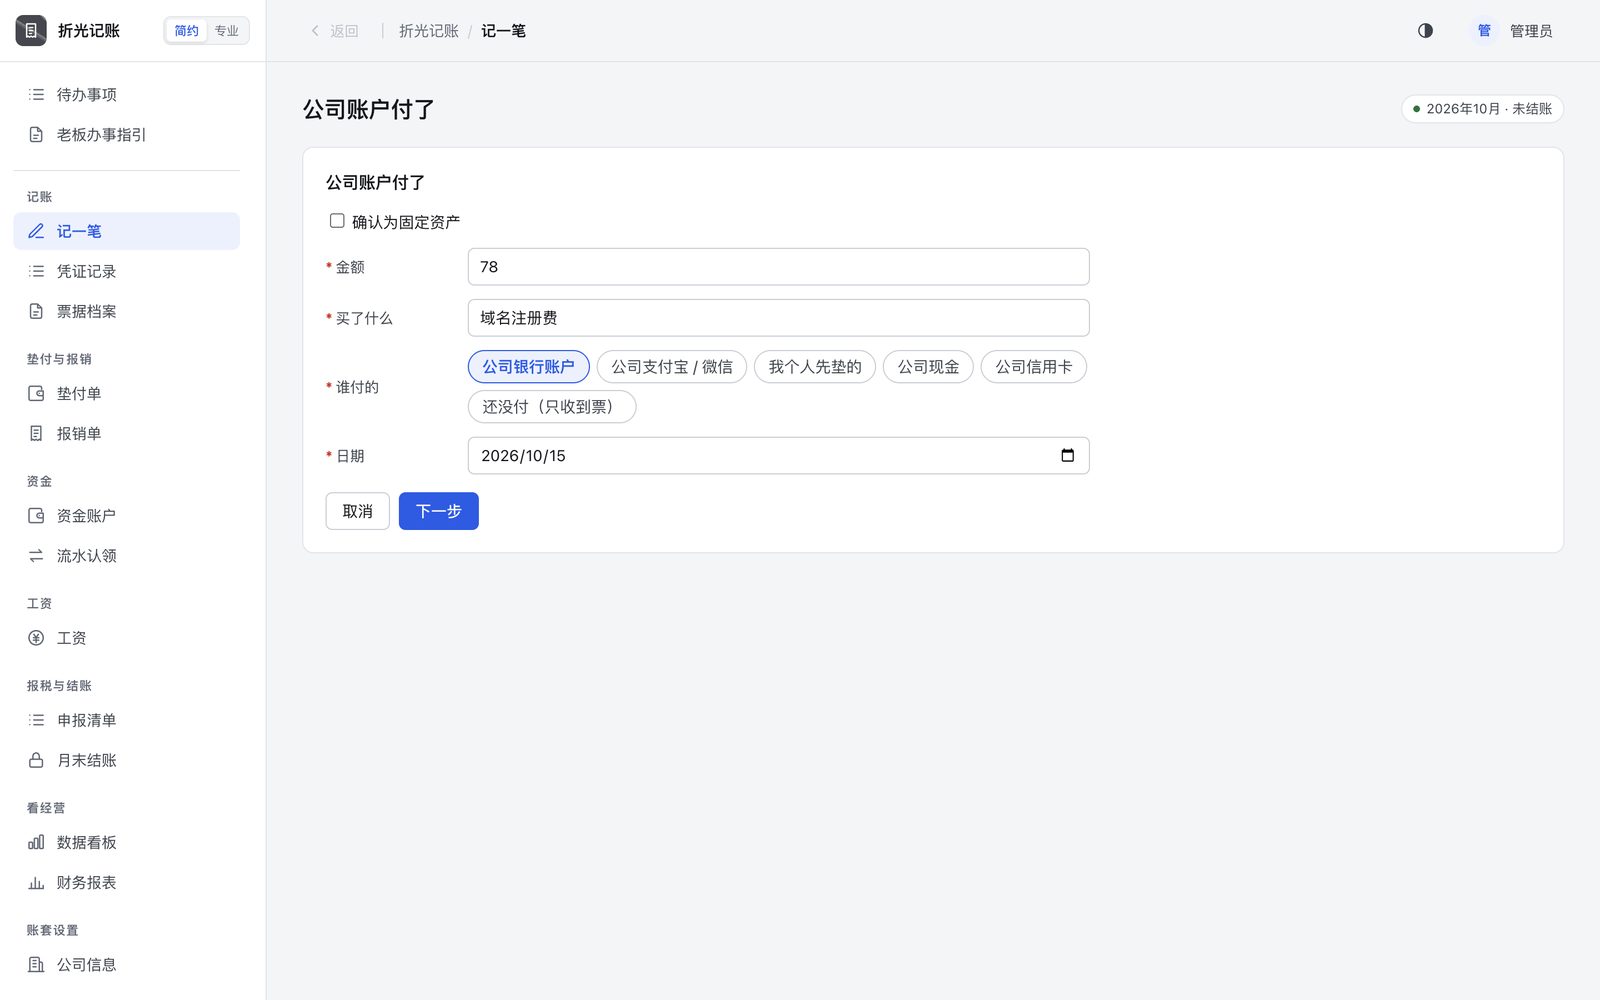Open the 管理员 user menu

point(1510,31)
